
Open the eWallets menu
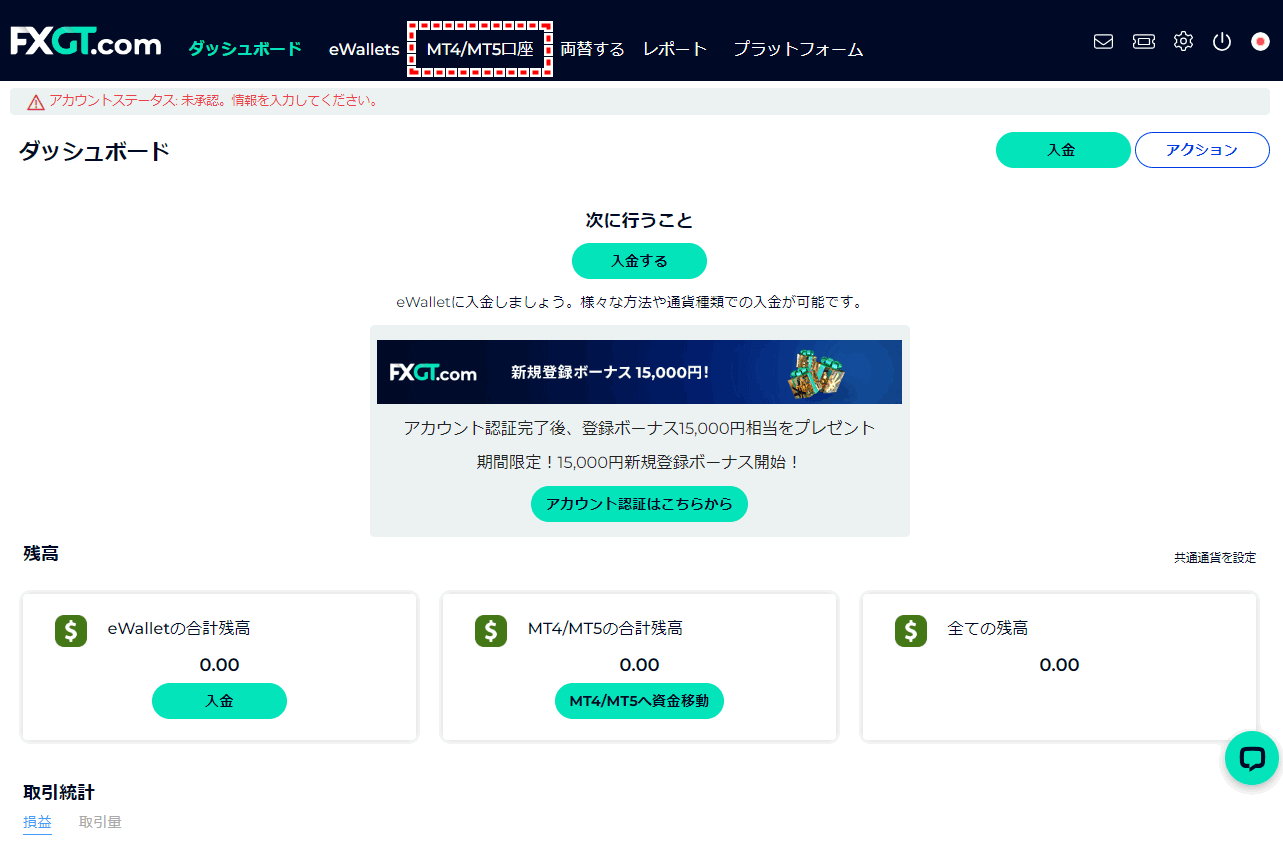point(364,49)
